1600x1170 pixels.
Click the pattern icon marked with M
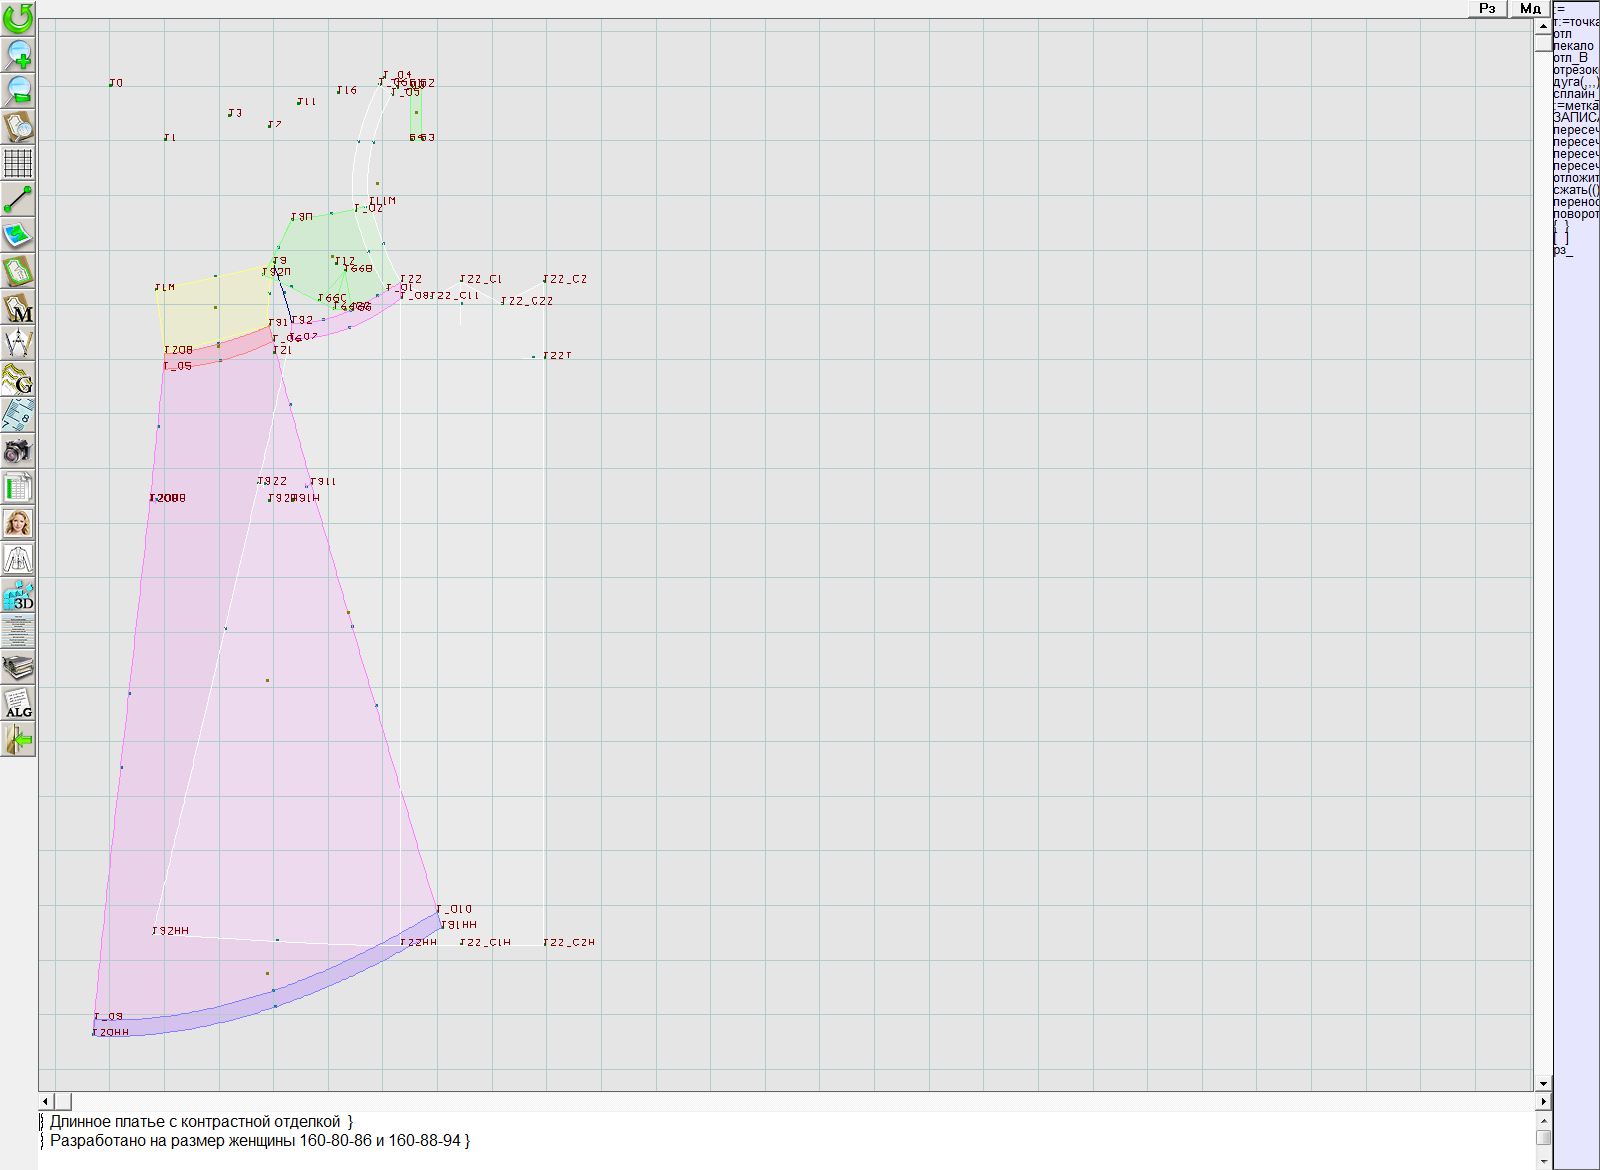click(18, 308)
